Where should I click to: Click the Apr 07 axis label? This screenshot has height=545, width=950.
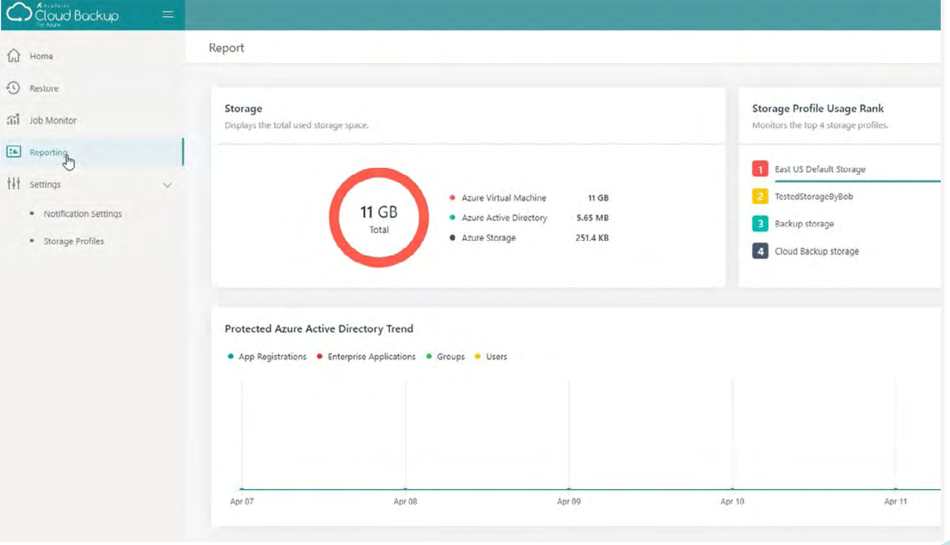pyautogui.click(x=242, y=501)
